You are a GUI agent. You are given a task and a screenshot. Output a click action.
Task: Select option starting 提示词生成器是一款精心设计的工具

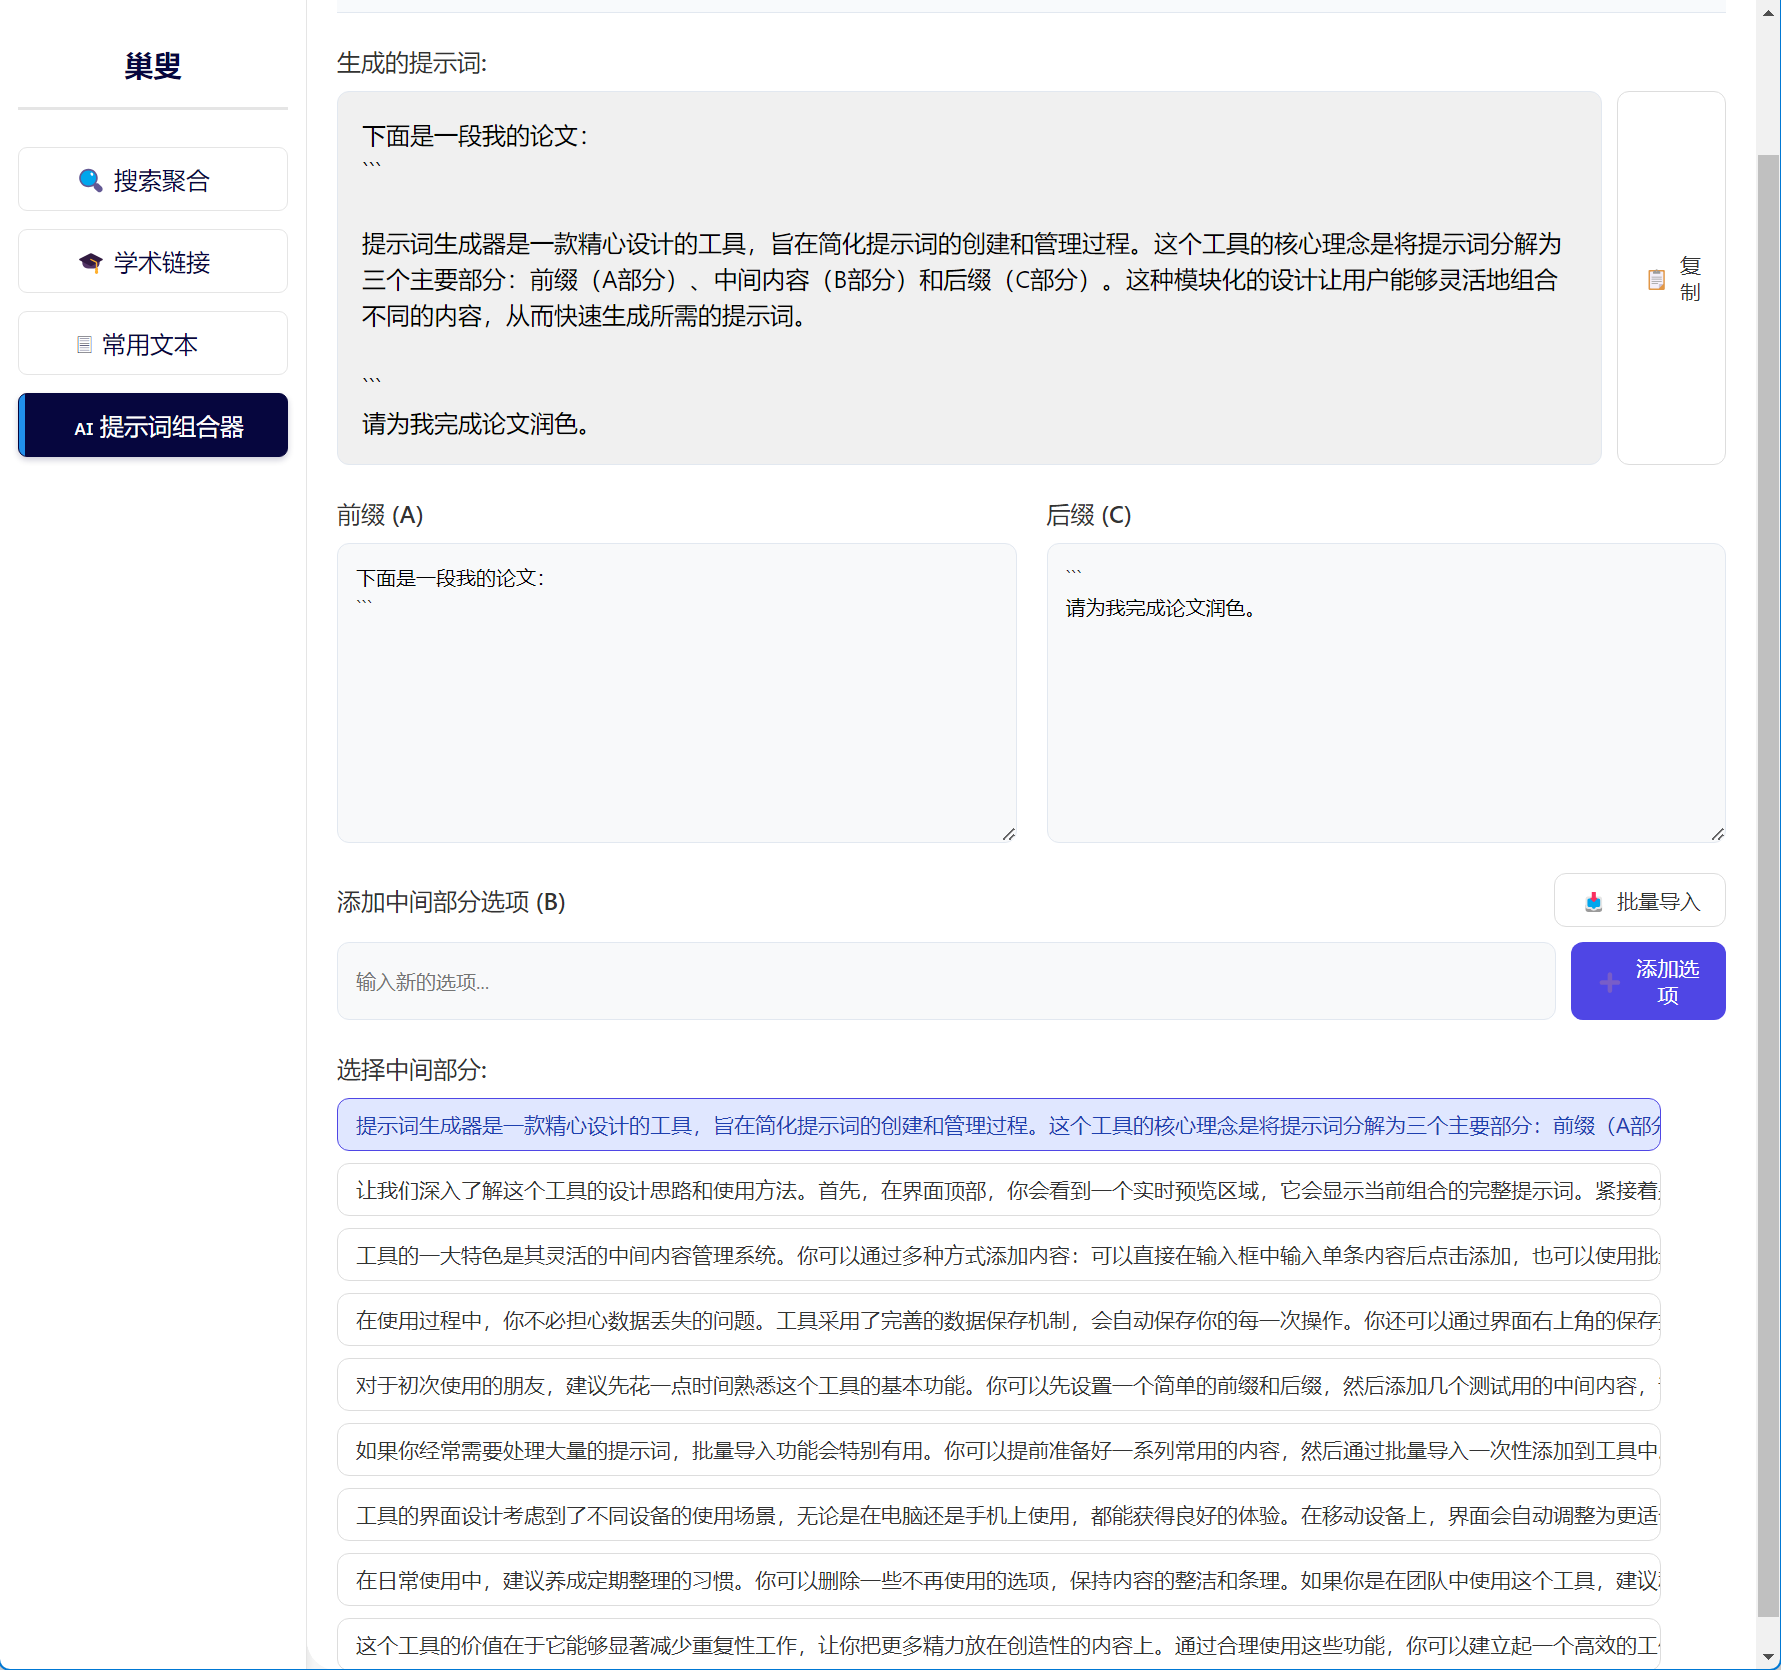(999, 1125)
